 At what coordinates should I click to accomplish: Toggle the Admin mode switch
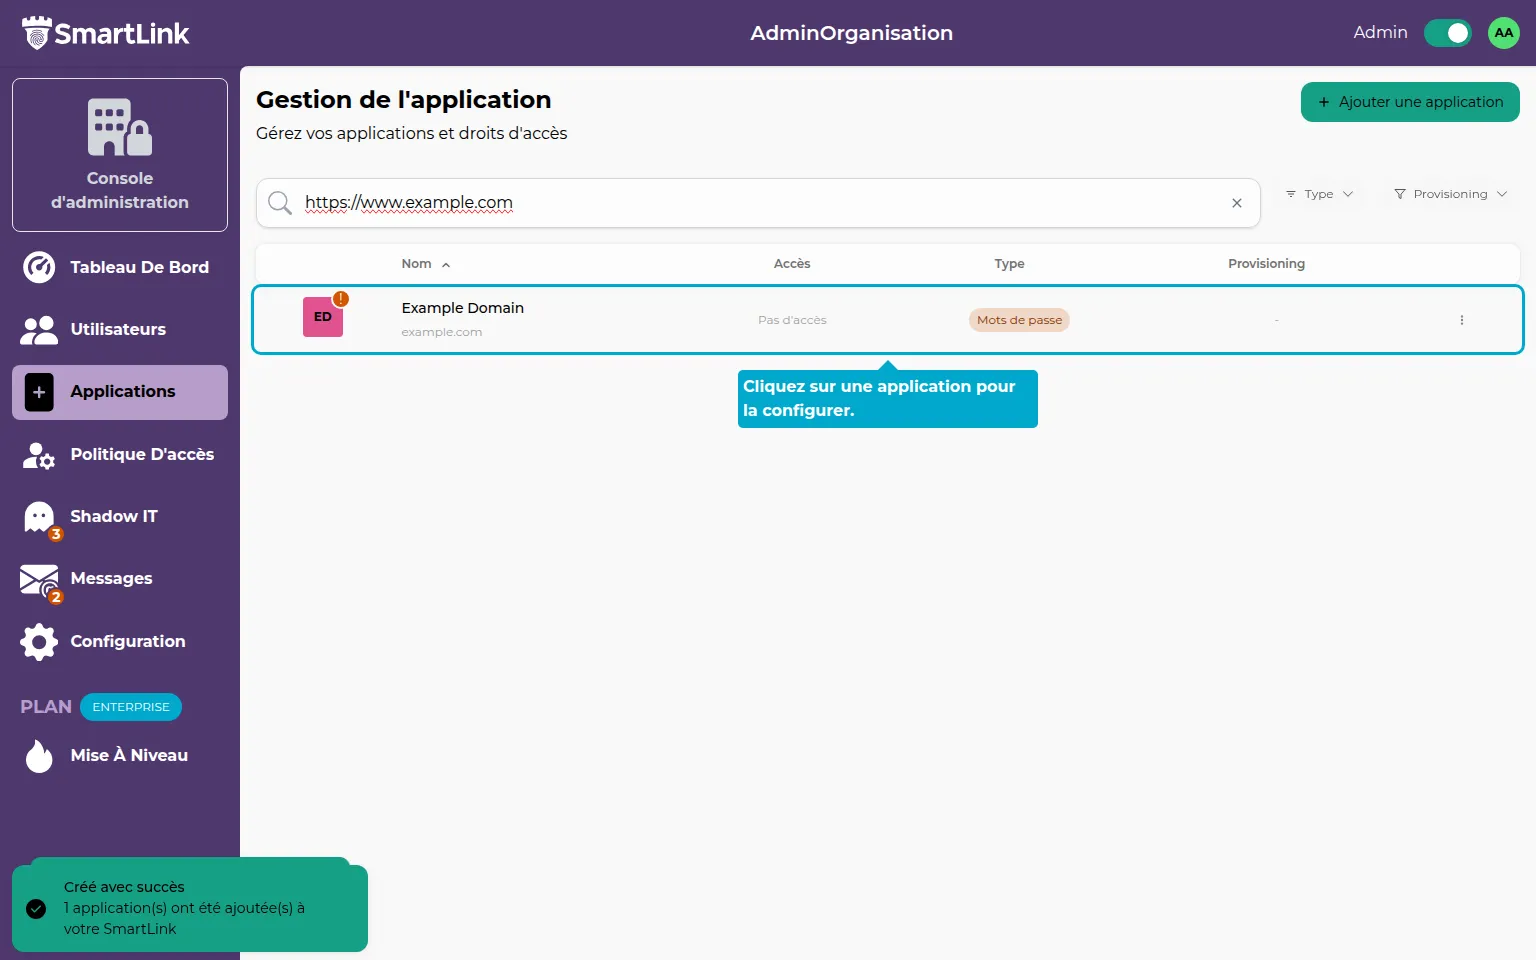tap(1447, 33)
